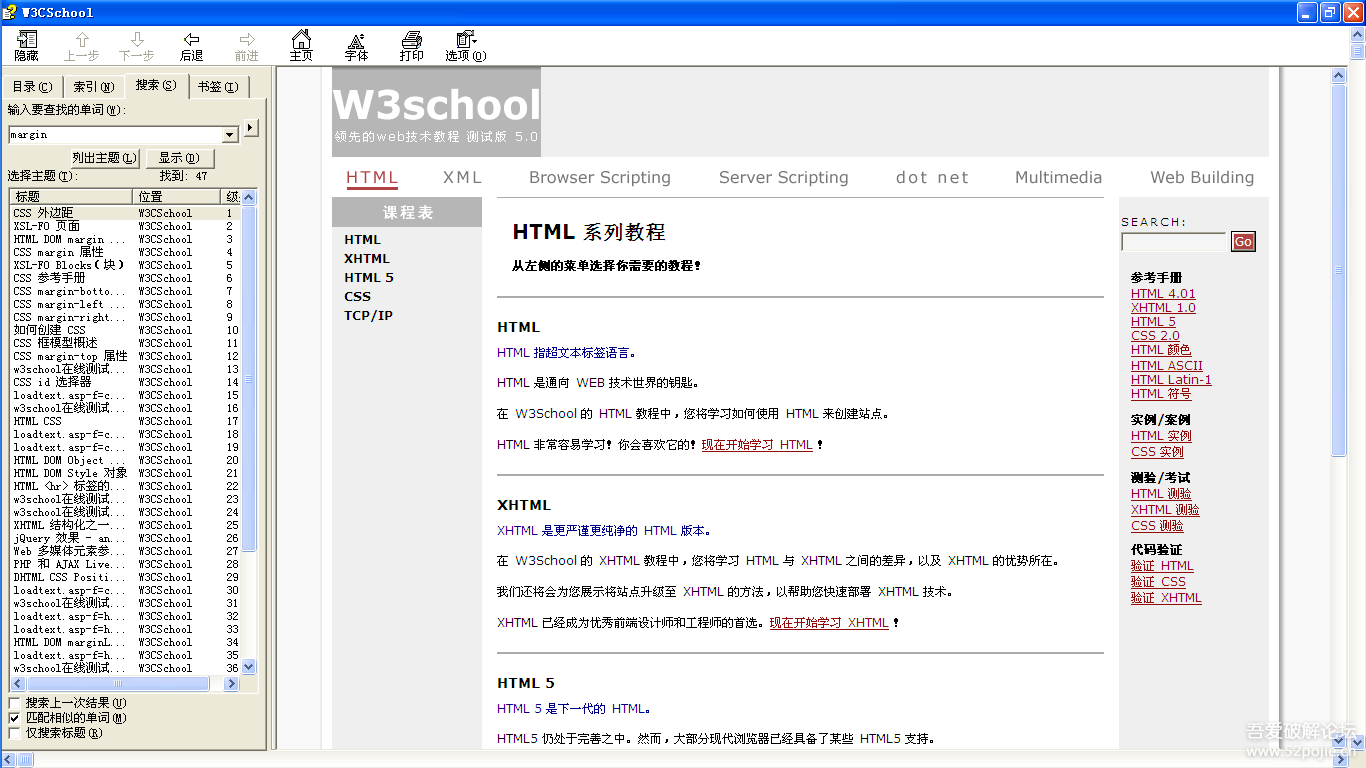Select the HTML DOM Style 对象 result

[x=124, y=473]
